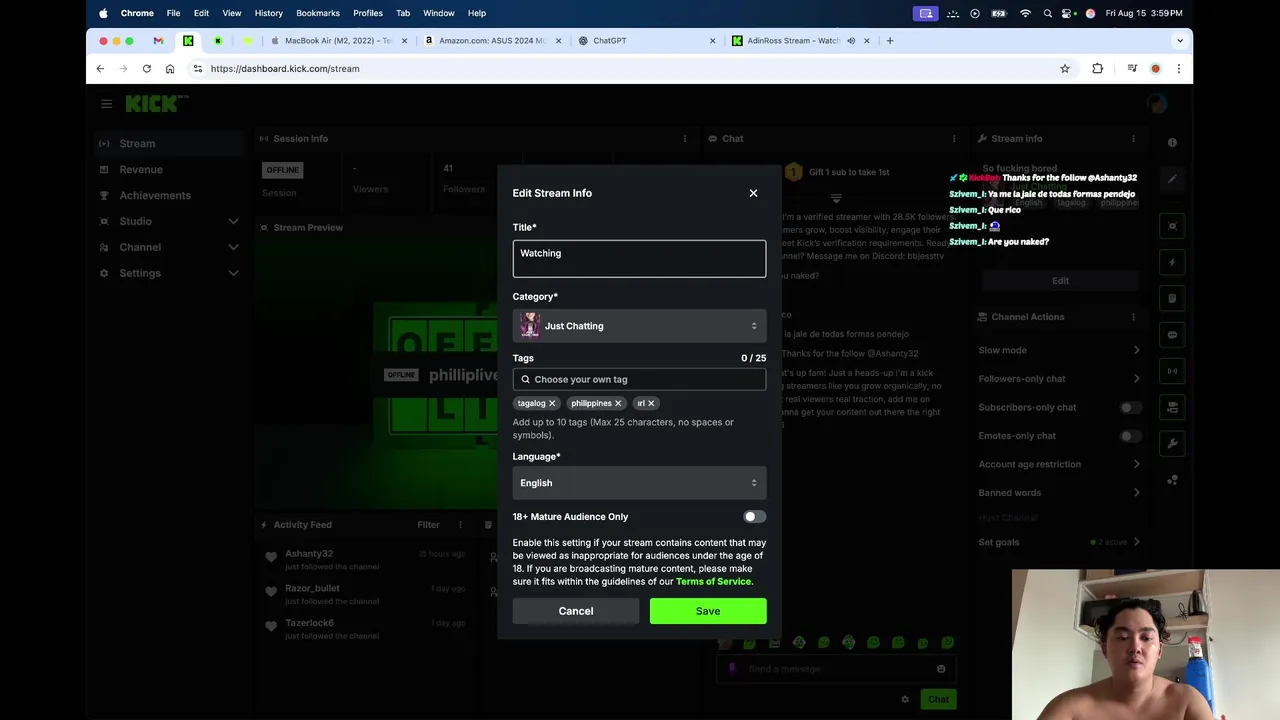1280x720 pixels.
Task: Open emoji picker in chat box
Action: pos(941,669)
